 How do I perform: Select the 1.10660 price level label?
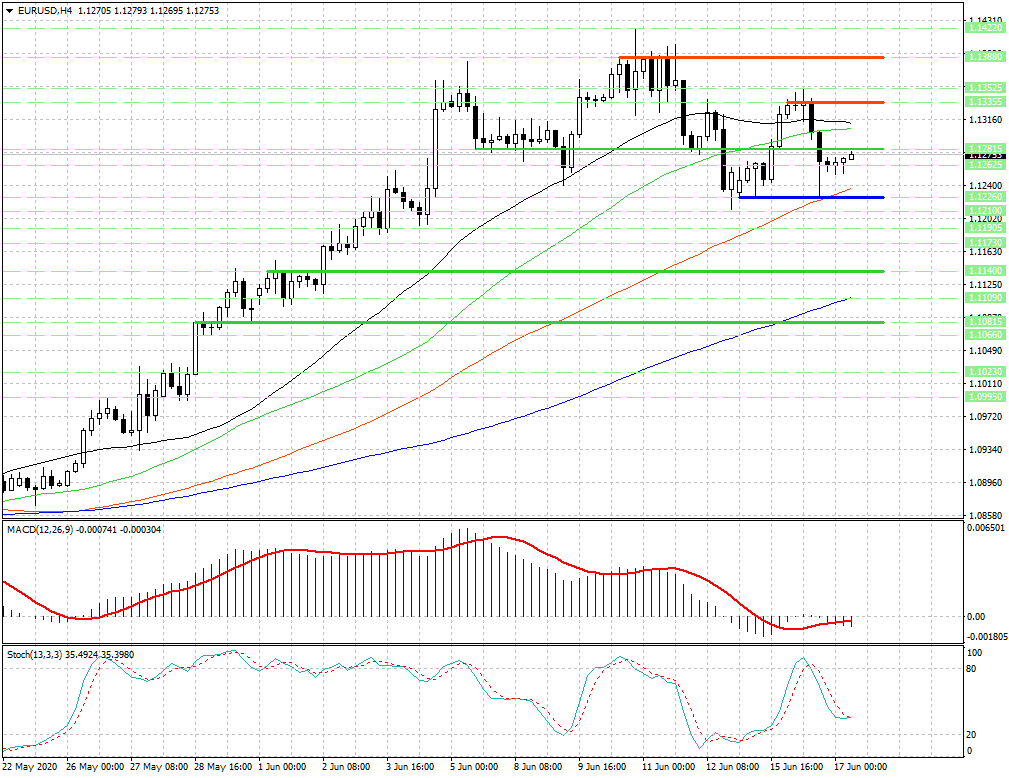click(985, 335)
